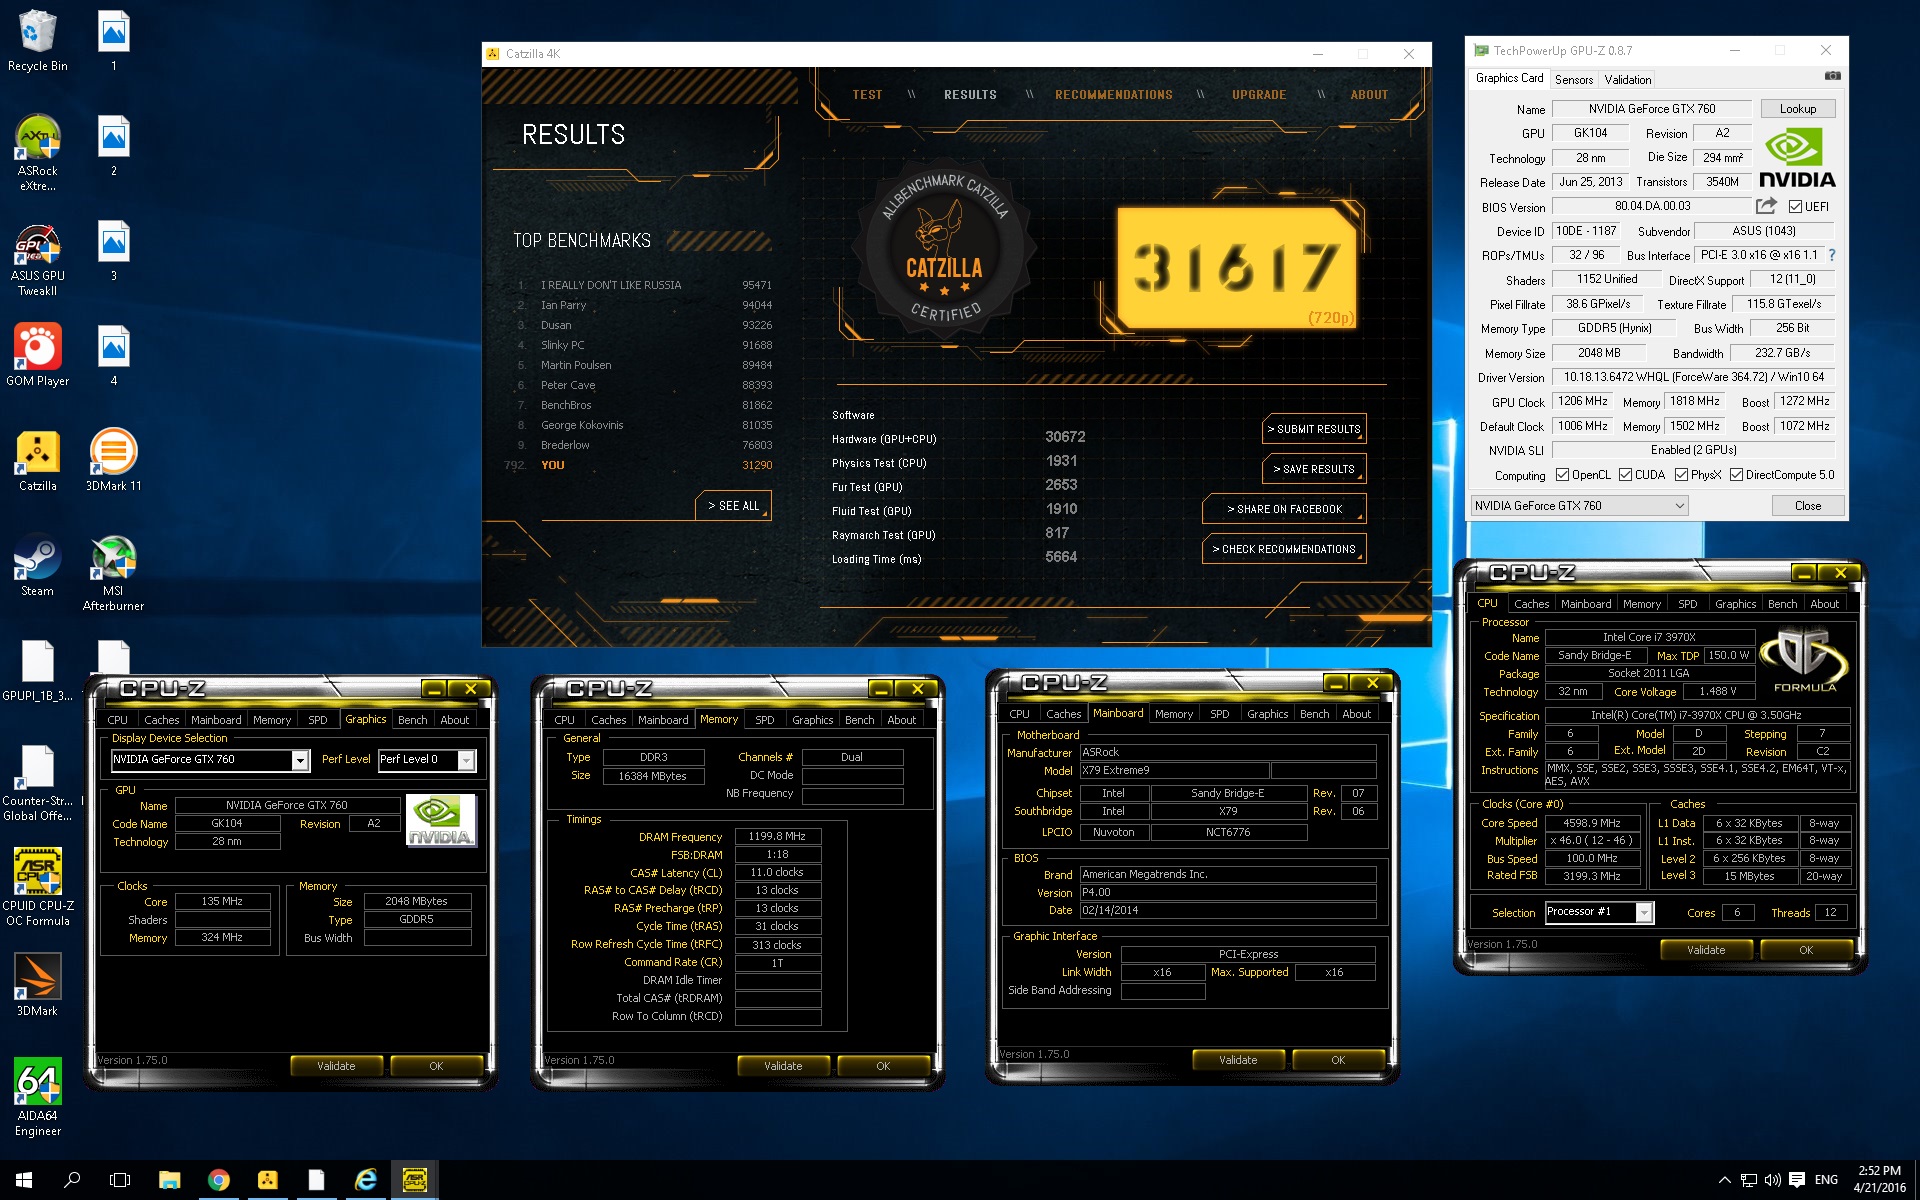Expand Processor #1 selection dropdown

pyautogui.click(x=1643, y=912)
